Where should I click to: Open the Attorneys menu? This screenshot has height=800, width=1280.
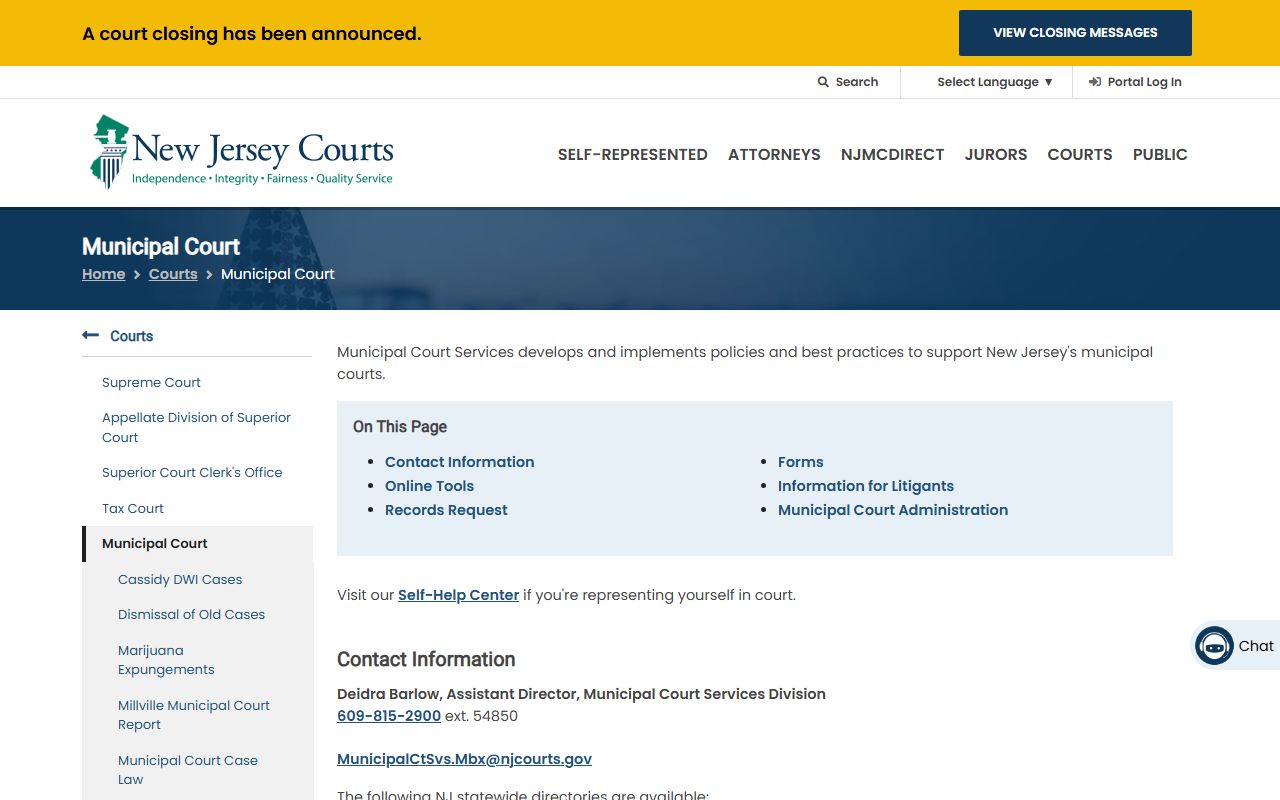774,154
